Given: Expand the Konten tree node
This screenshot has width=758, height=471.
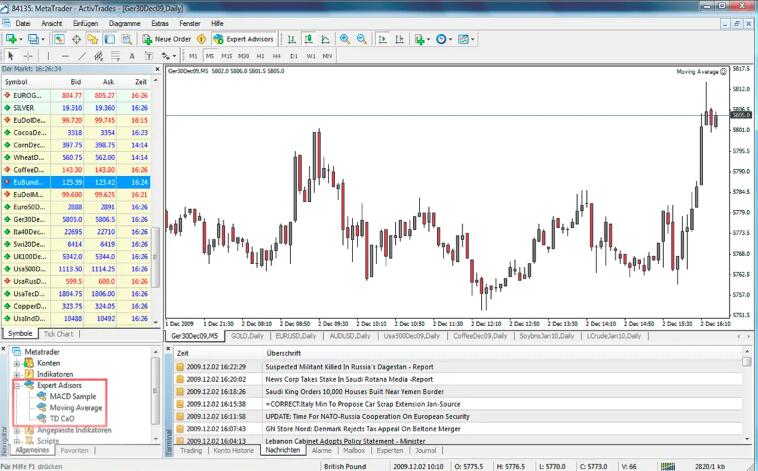Looking at the screenshot, I should [17, 362].
